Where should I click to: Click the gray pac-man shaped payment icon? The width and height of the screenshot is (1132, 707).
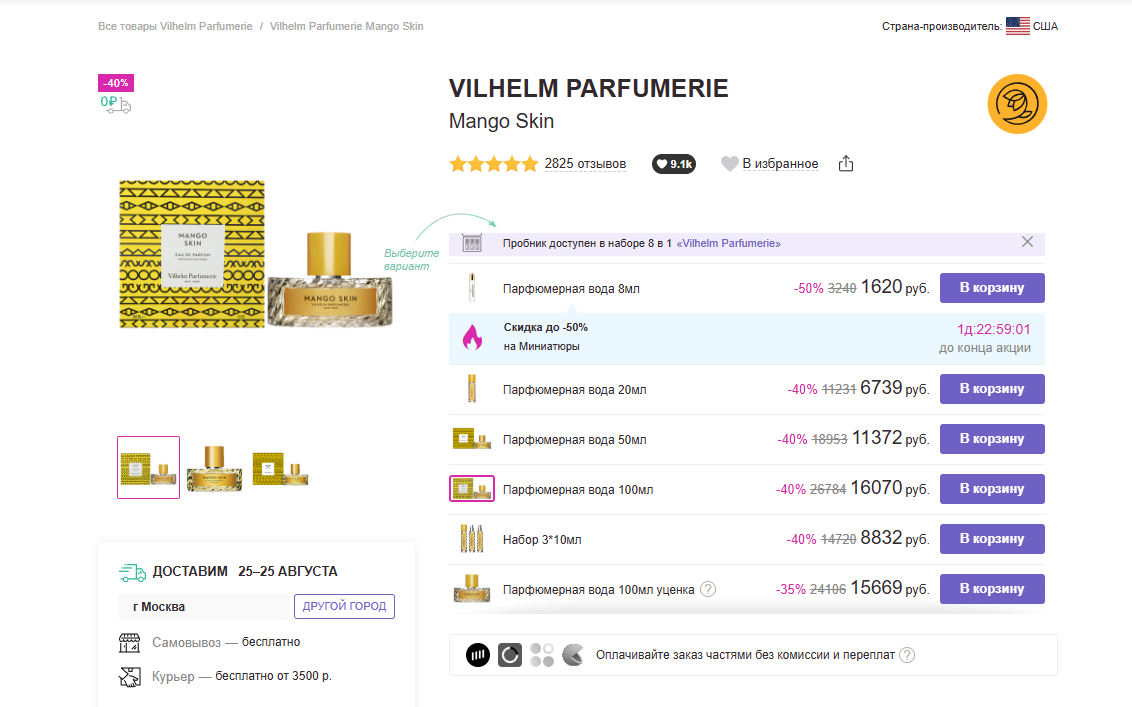pos(572,655)
